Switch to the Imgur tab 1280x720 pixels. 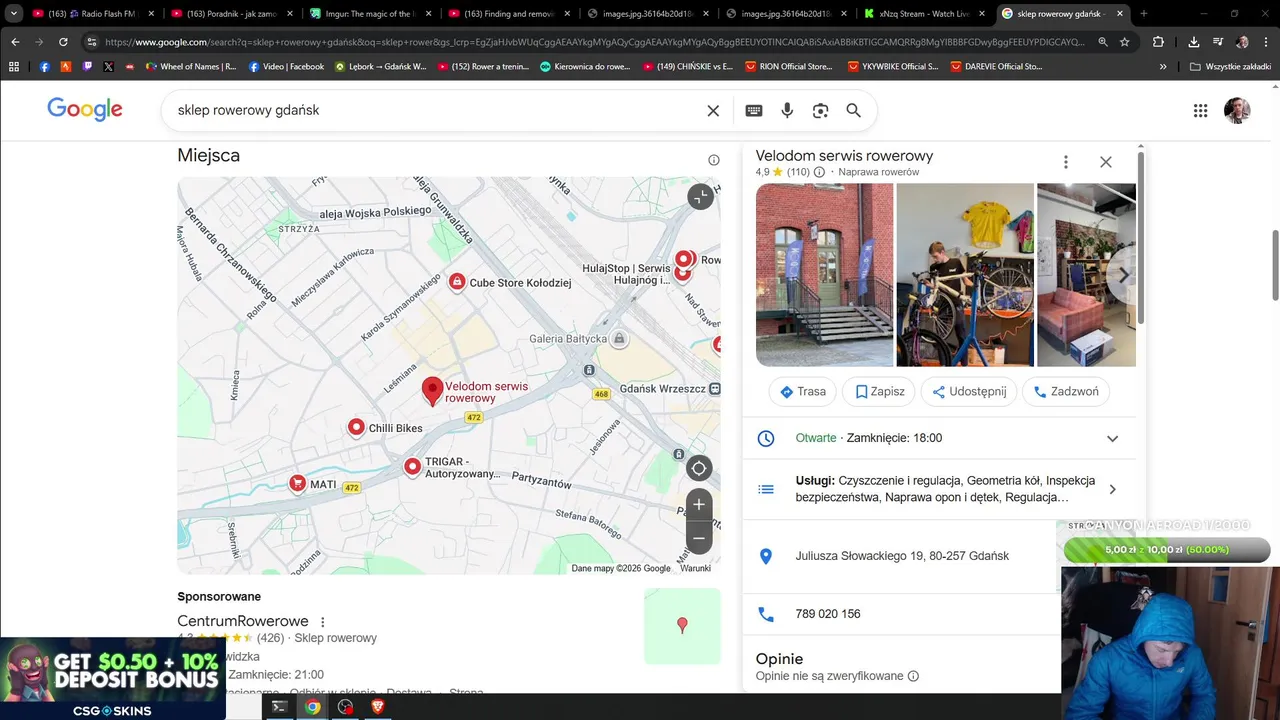pyautogui.click(x=369, y=14)
